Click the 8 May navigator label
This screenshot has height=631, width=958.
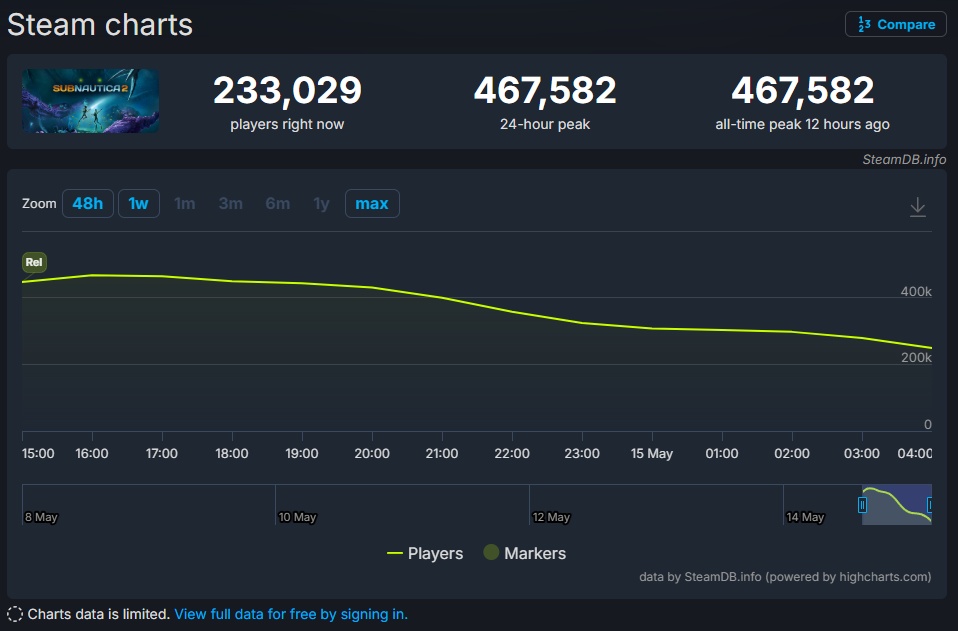pos(41,517)
